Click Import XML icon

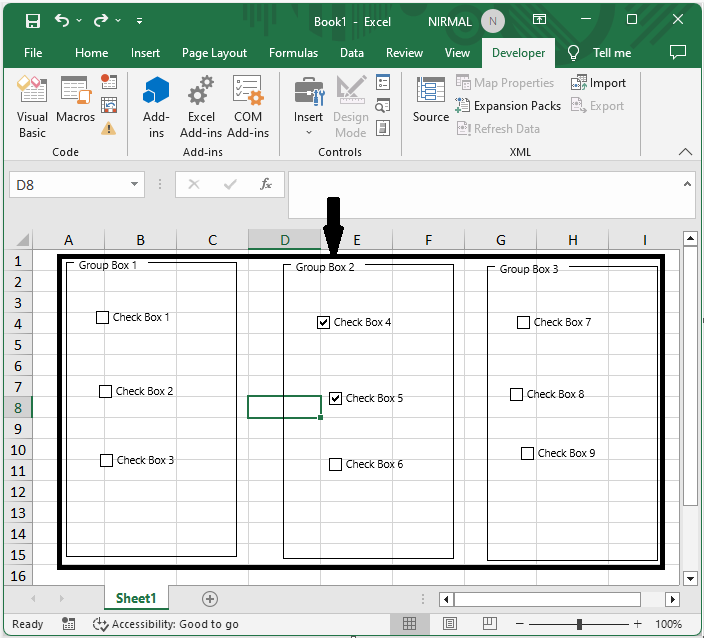(598, 83)
